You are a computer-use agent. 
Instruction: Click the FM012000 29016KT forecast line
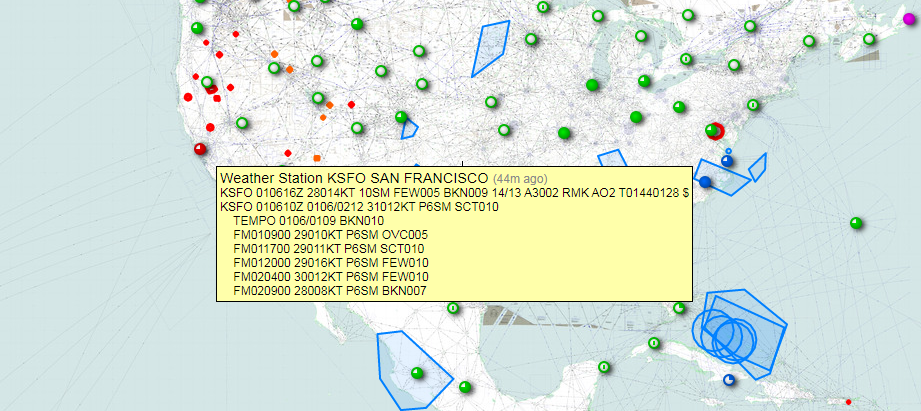(331, 262)
